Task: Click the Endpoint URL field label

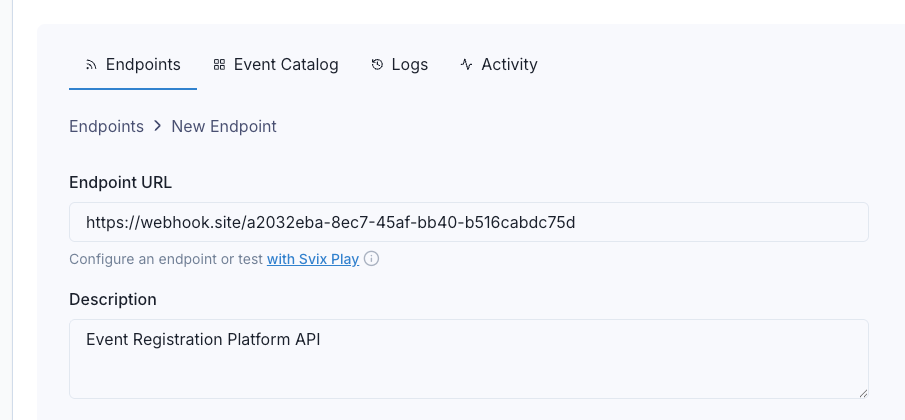Action: (120, 182)
